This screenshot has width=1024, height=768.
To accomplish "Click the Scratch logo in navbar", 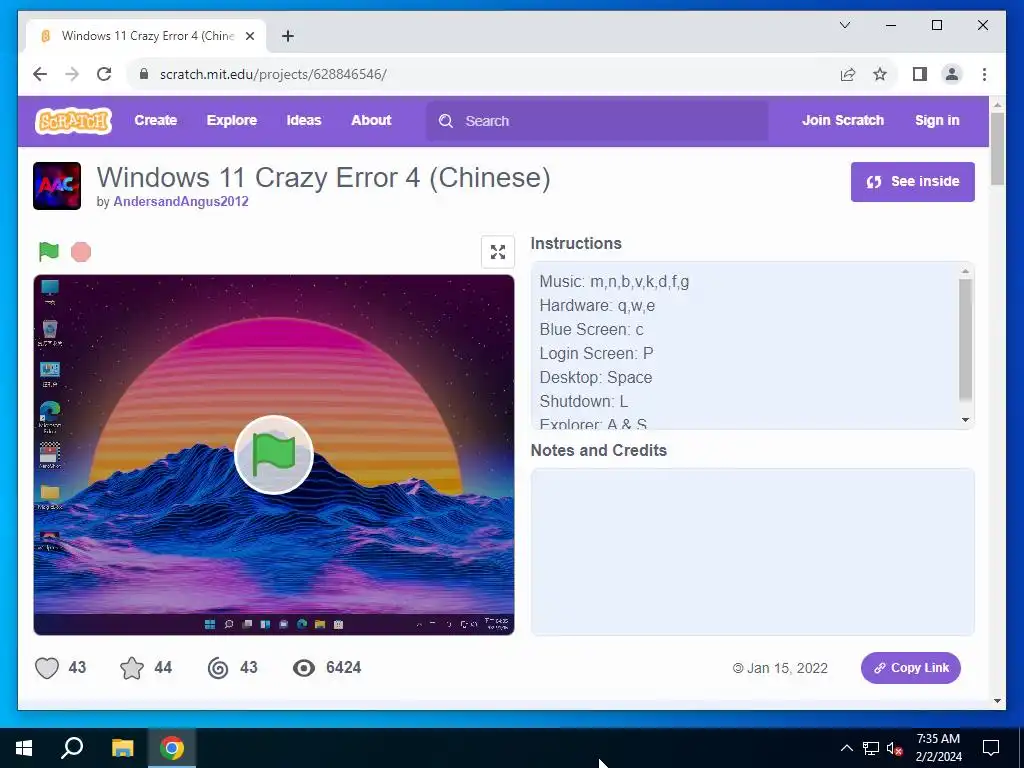I will click(73, 121).
